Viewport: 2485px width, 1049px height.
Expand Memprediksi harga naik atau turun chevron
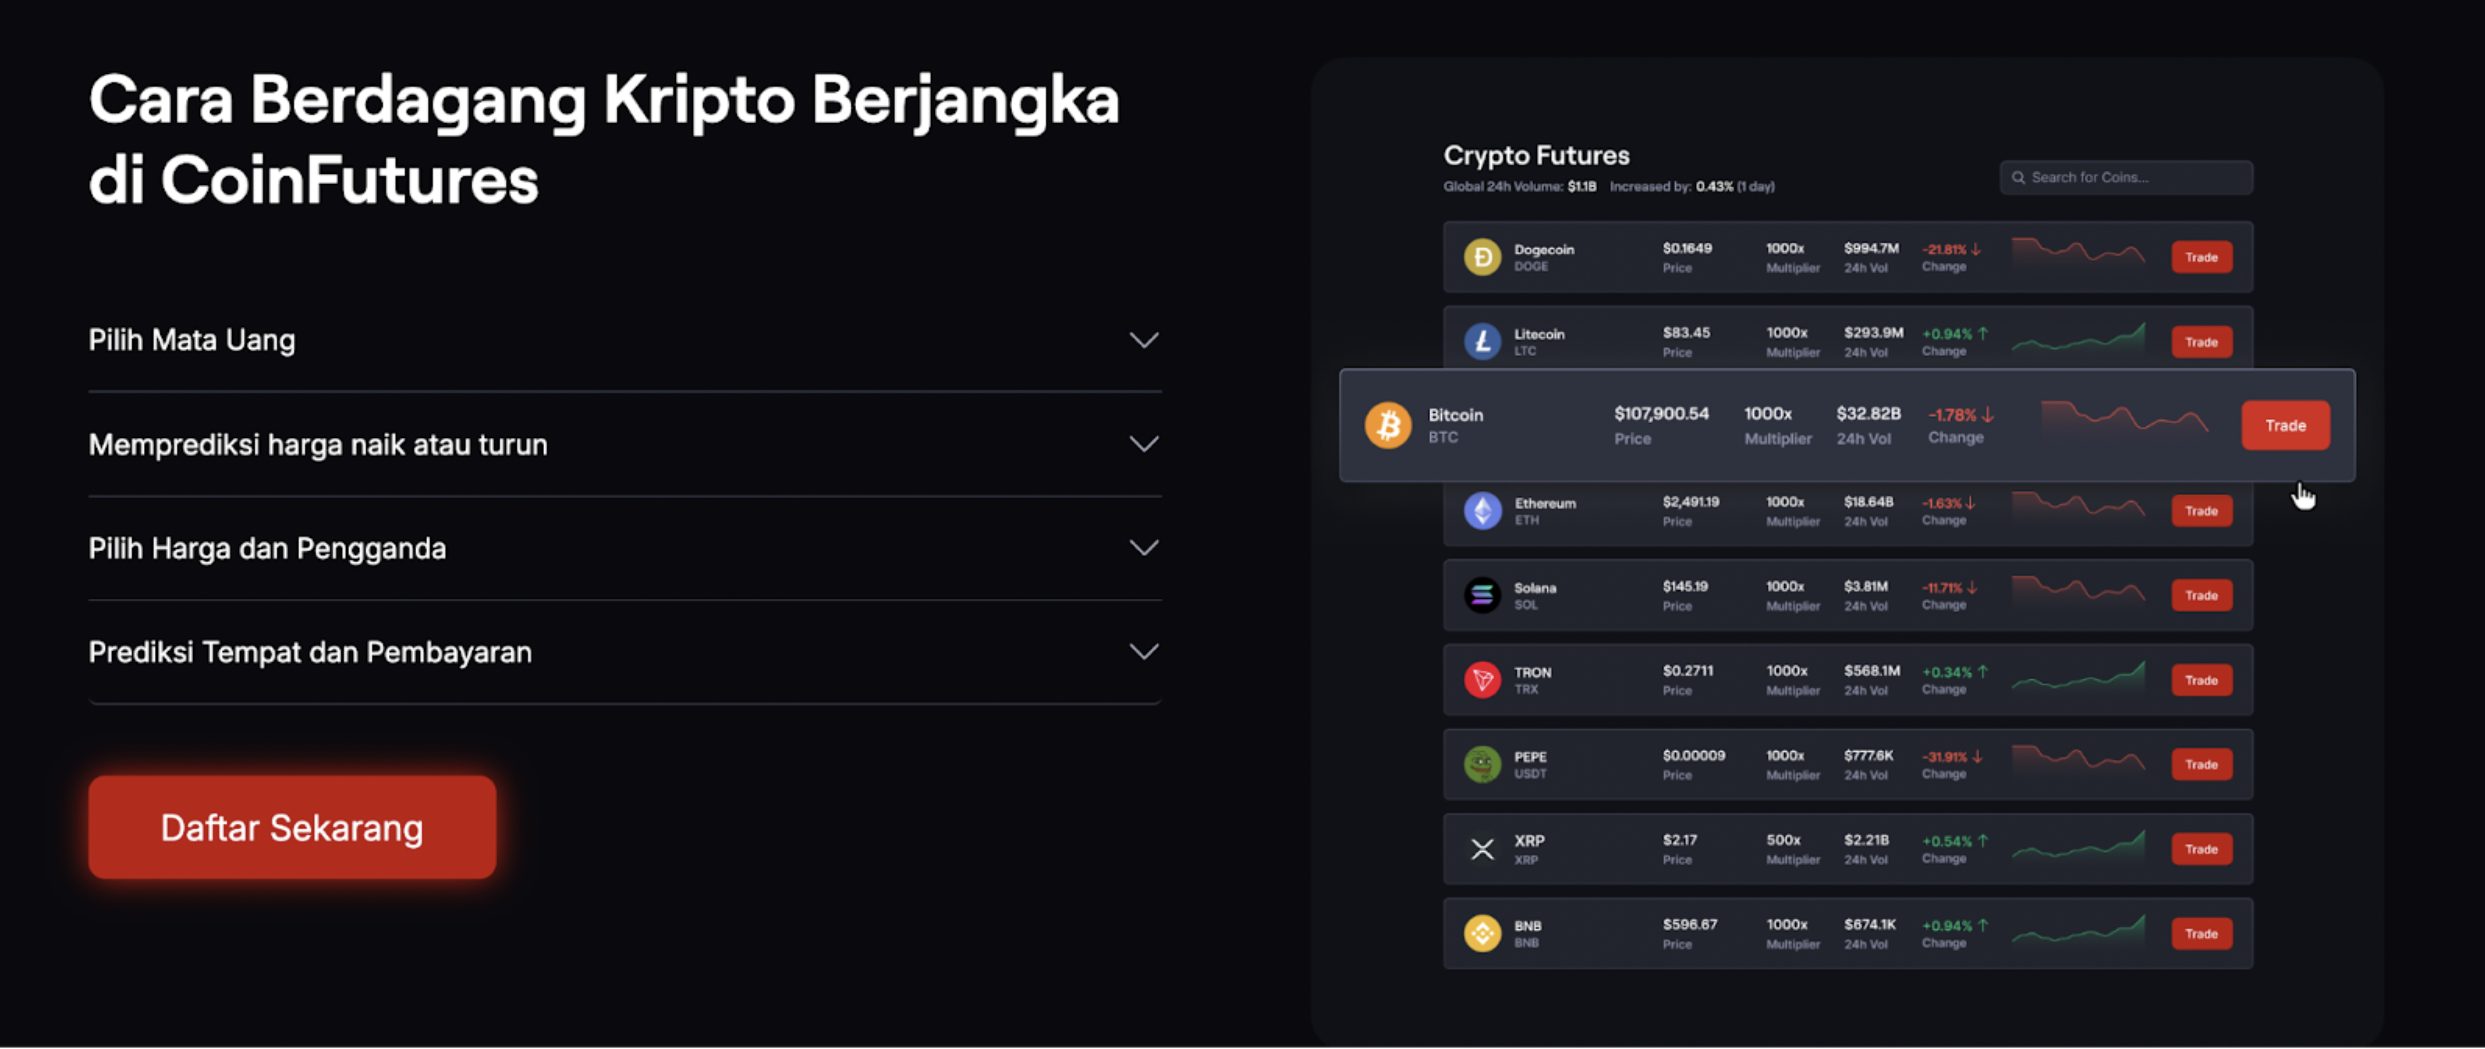click(1143, 444)
